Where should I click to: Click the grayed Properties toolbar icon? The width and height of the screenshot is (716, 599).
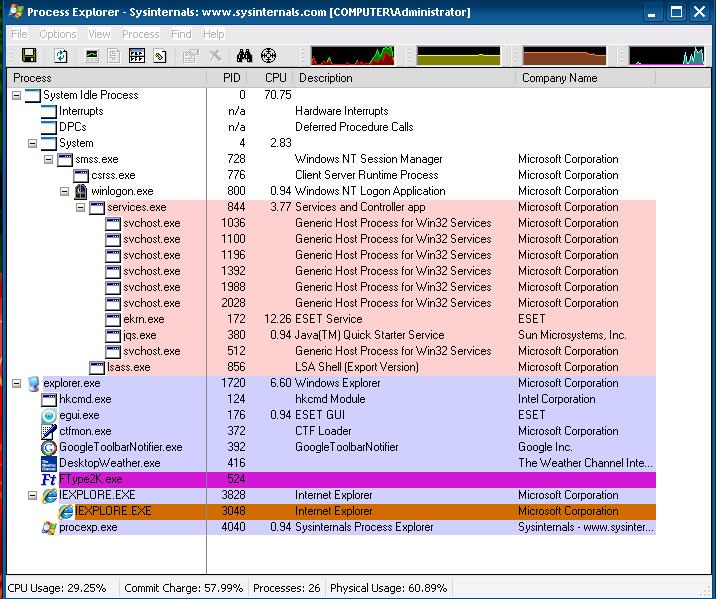coord(191,56)
